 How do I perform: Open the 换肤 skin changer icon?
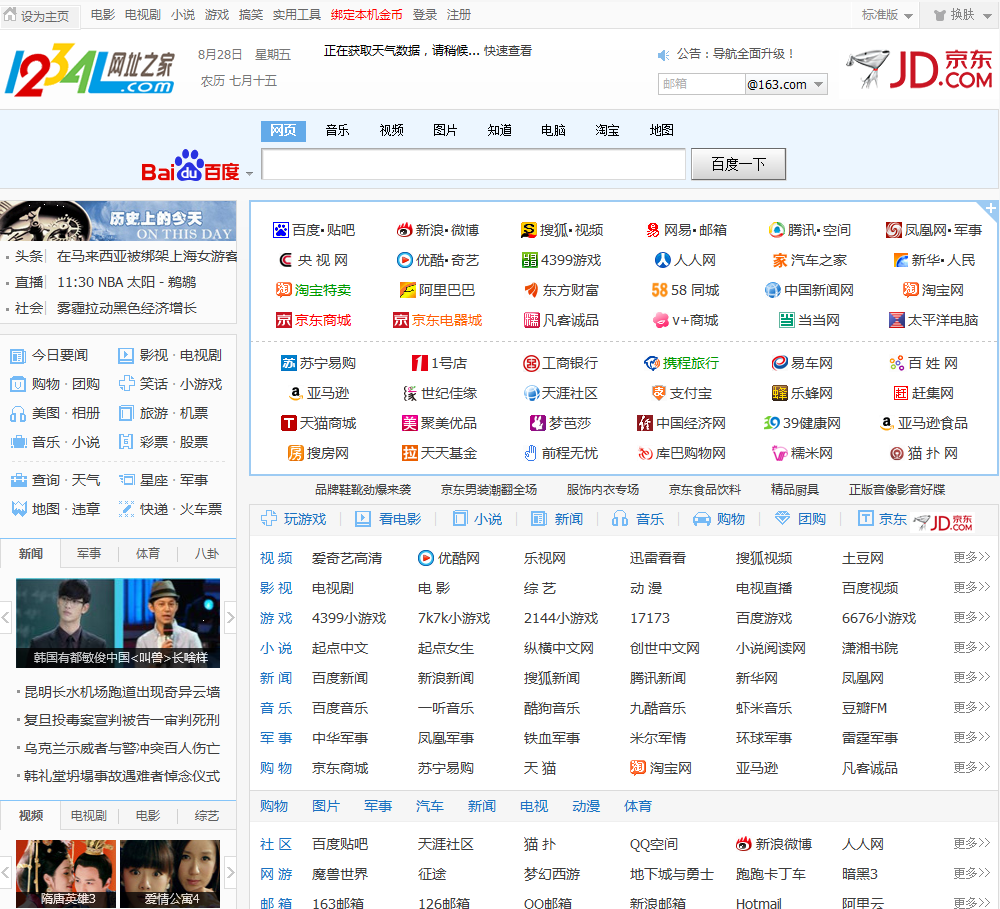pos(940,15)
